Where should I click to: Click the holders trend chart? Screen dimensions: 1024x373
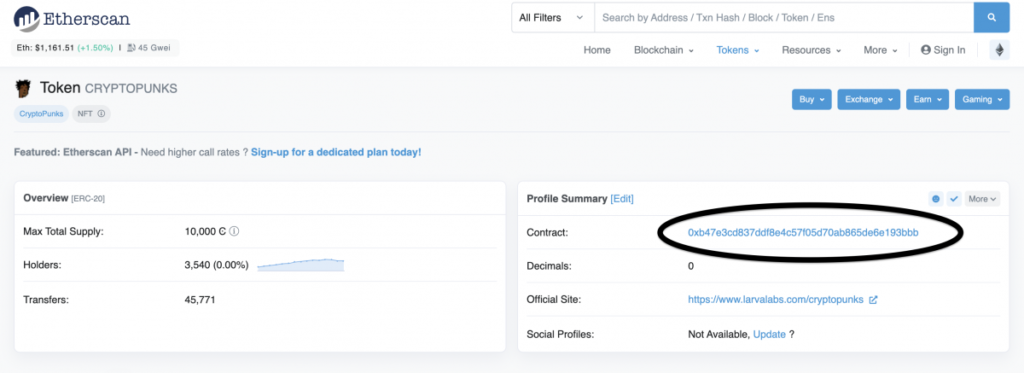pyautogui.click(x=300, y=265)
